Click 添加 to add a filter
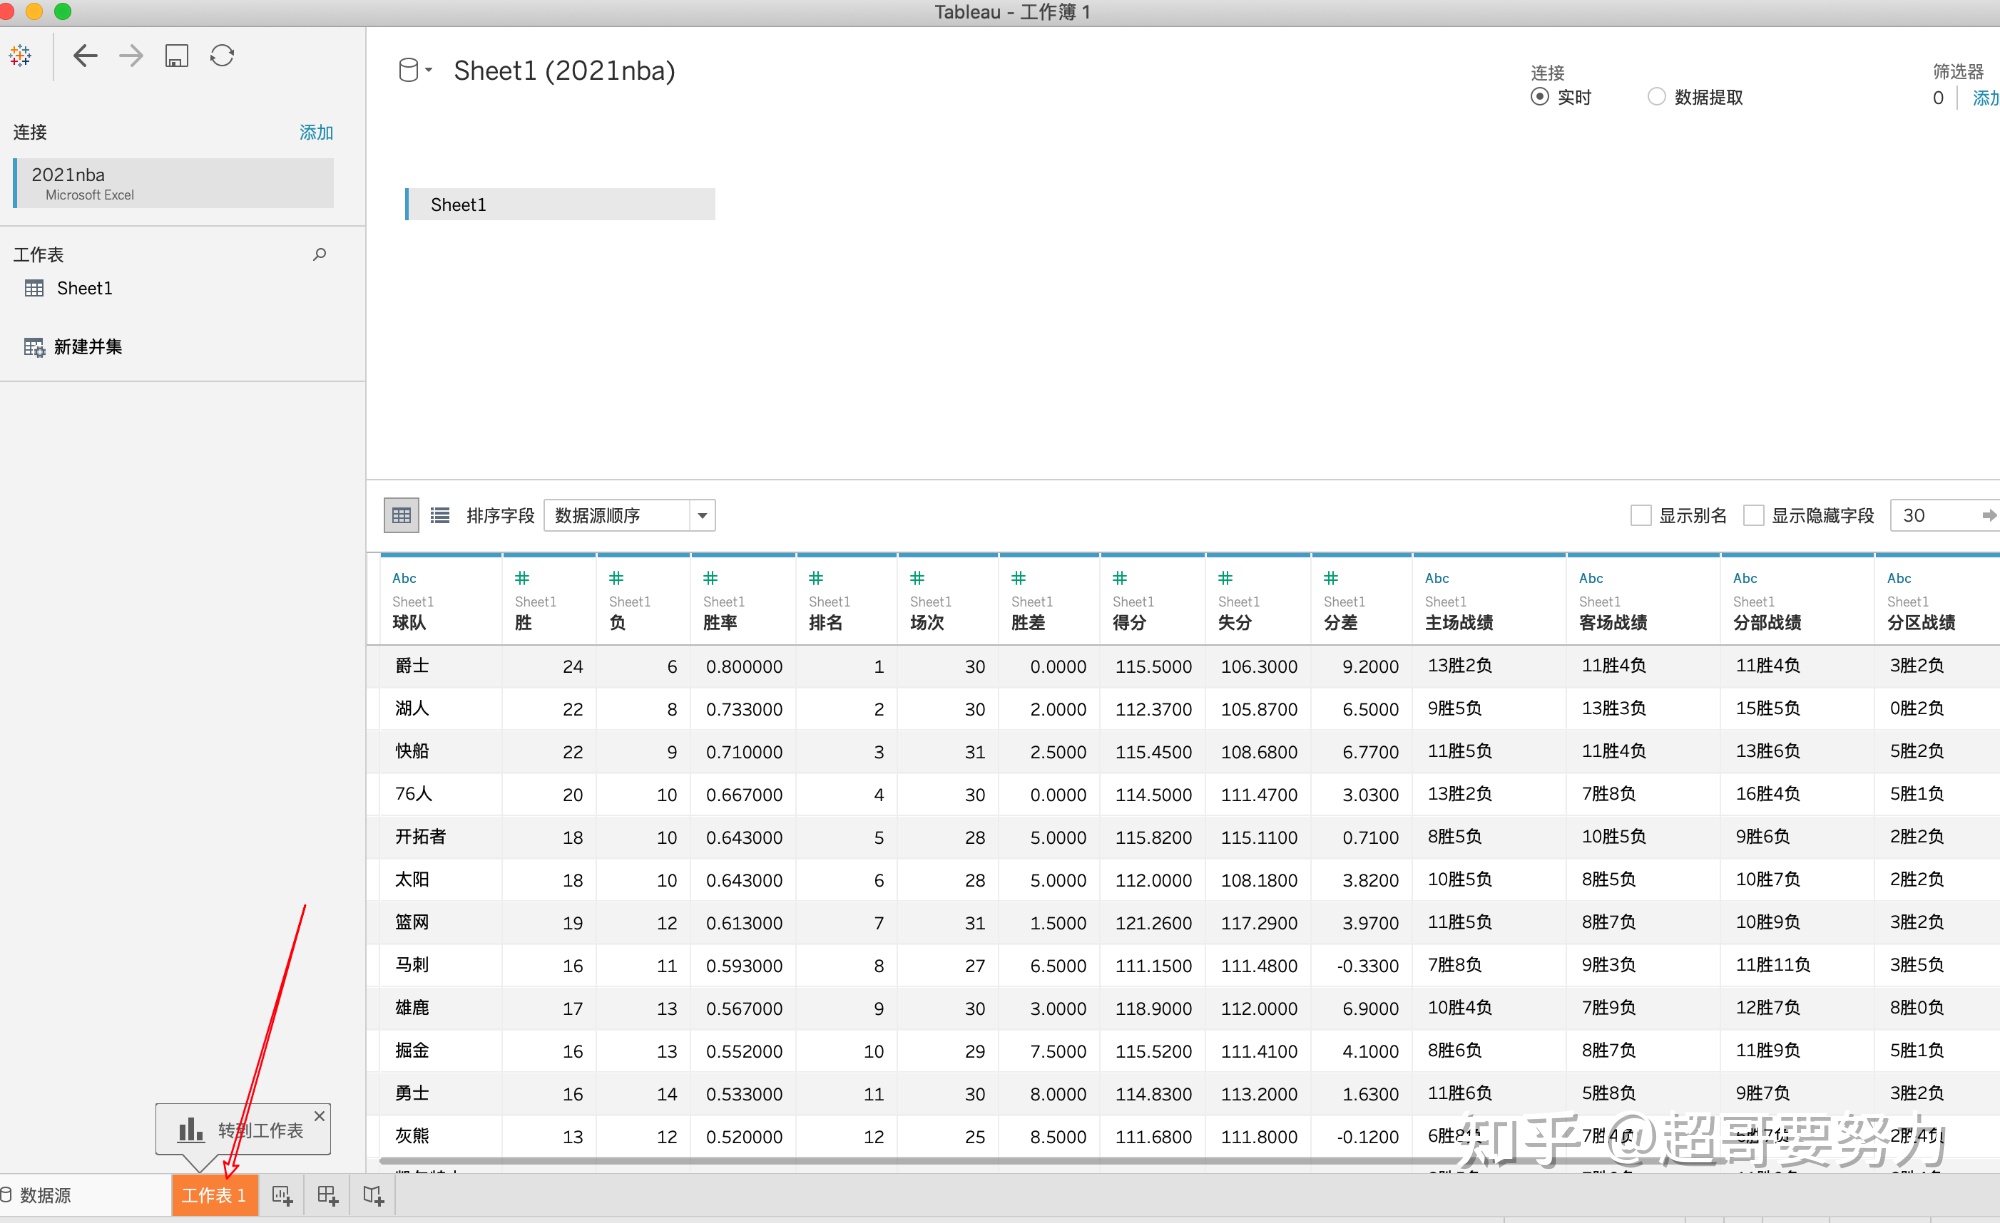 1985,98
